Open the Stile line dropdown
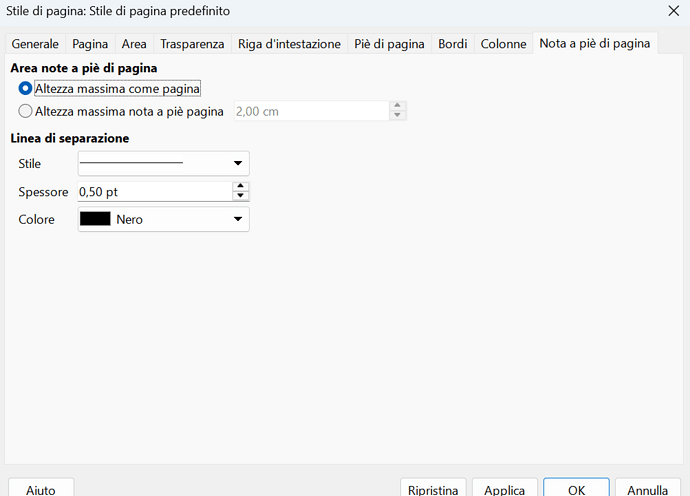This screenshot has height=496, width=690. coord(164,163)
